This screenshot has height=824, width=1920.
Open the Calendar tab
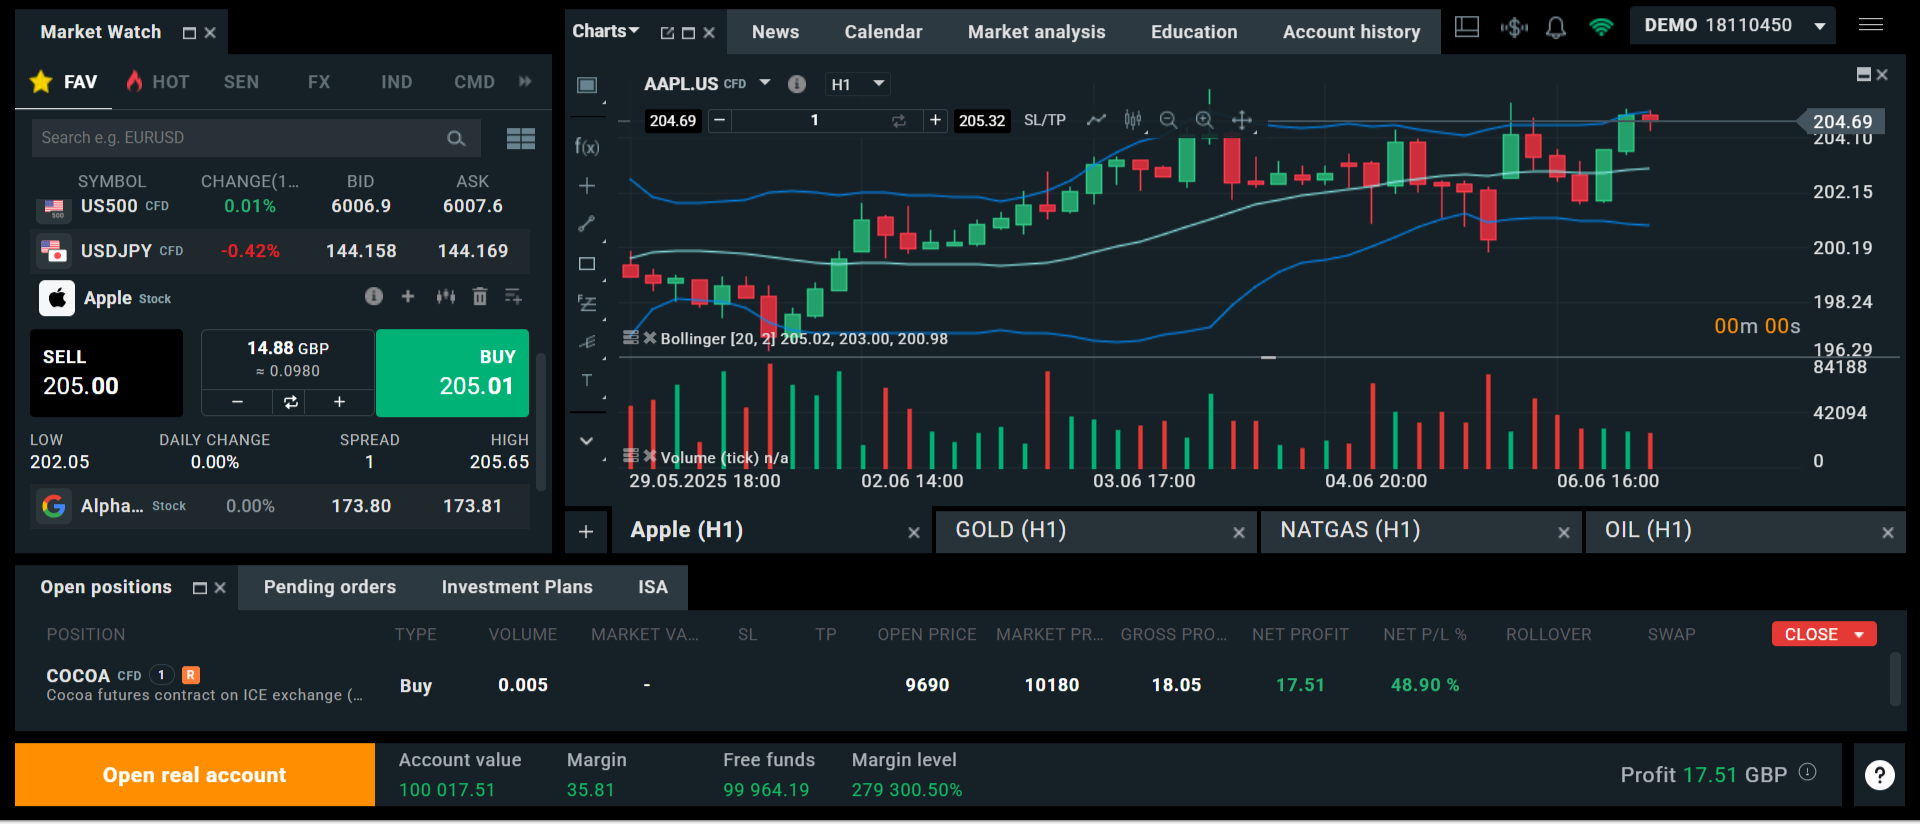coord(883,32)
